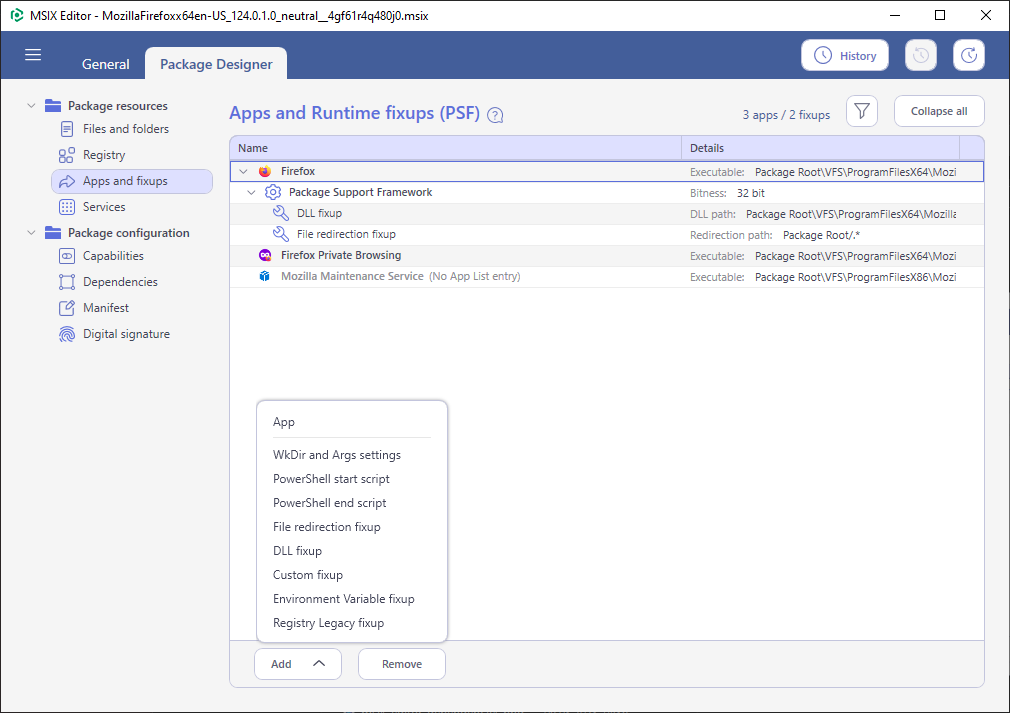Open the PSF help question icon

pyautogui.click(x=495, y=115)
